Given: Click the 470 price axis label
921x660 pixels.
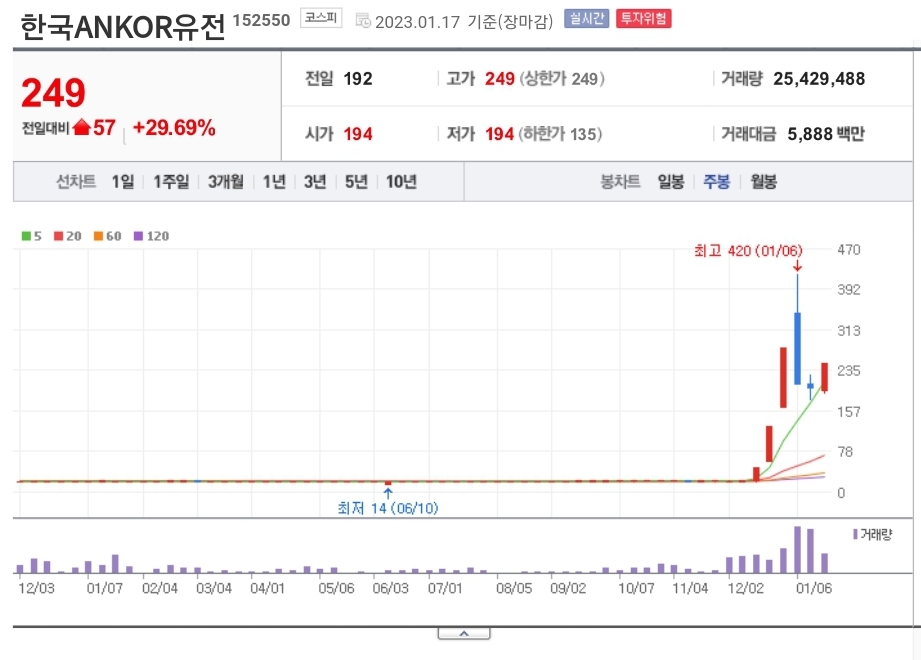Looking at the screenshot, I should tap(849, 250).
